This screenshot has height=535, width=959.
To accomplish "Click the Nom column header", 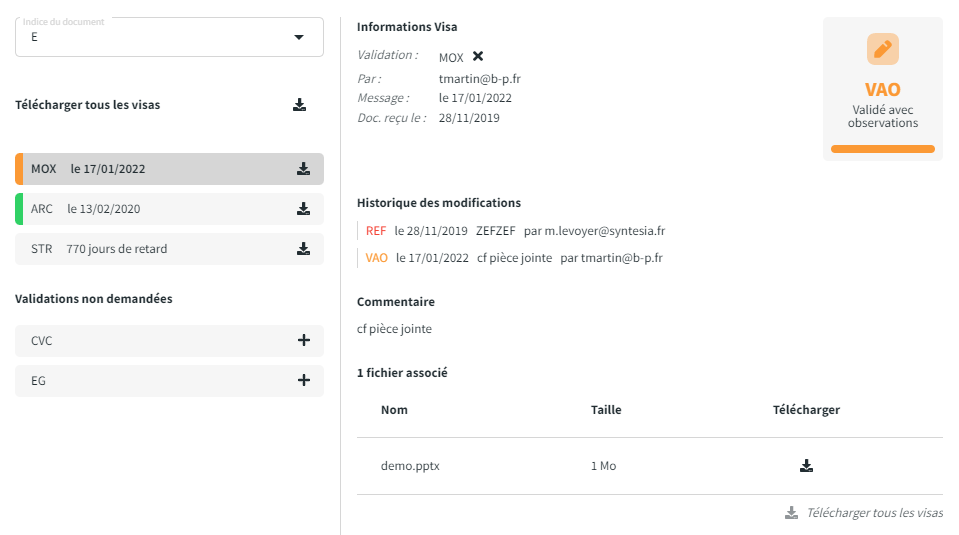I will 394,410.
